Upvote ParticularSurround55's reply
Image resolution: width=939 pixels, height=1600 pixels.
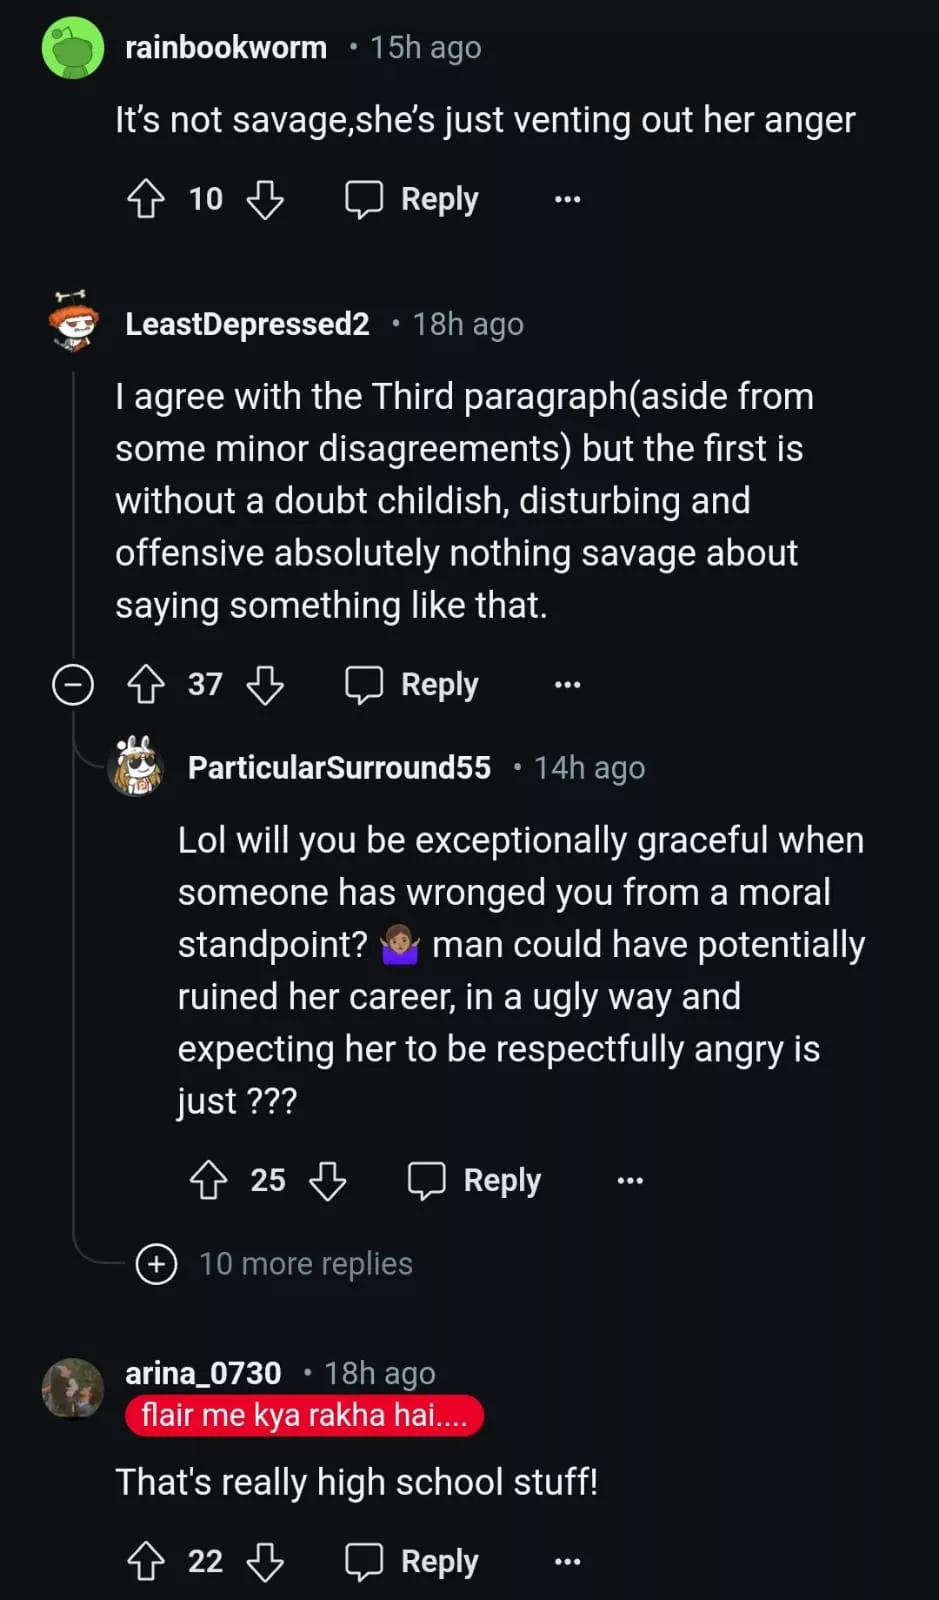coord(208,1180)
